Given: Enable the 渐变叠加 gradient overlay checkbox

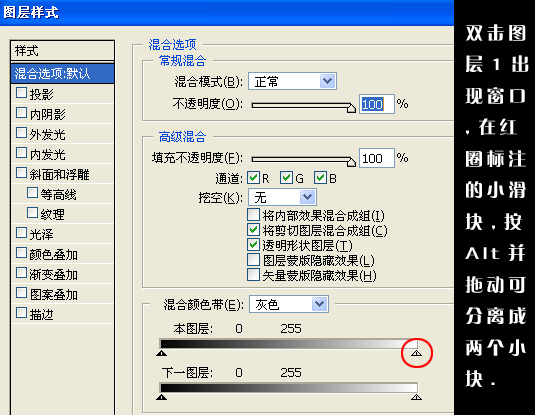Looking at the screenshot, I should coord(21,273).
